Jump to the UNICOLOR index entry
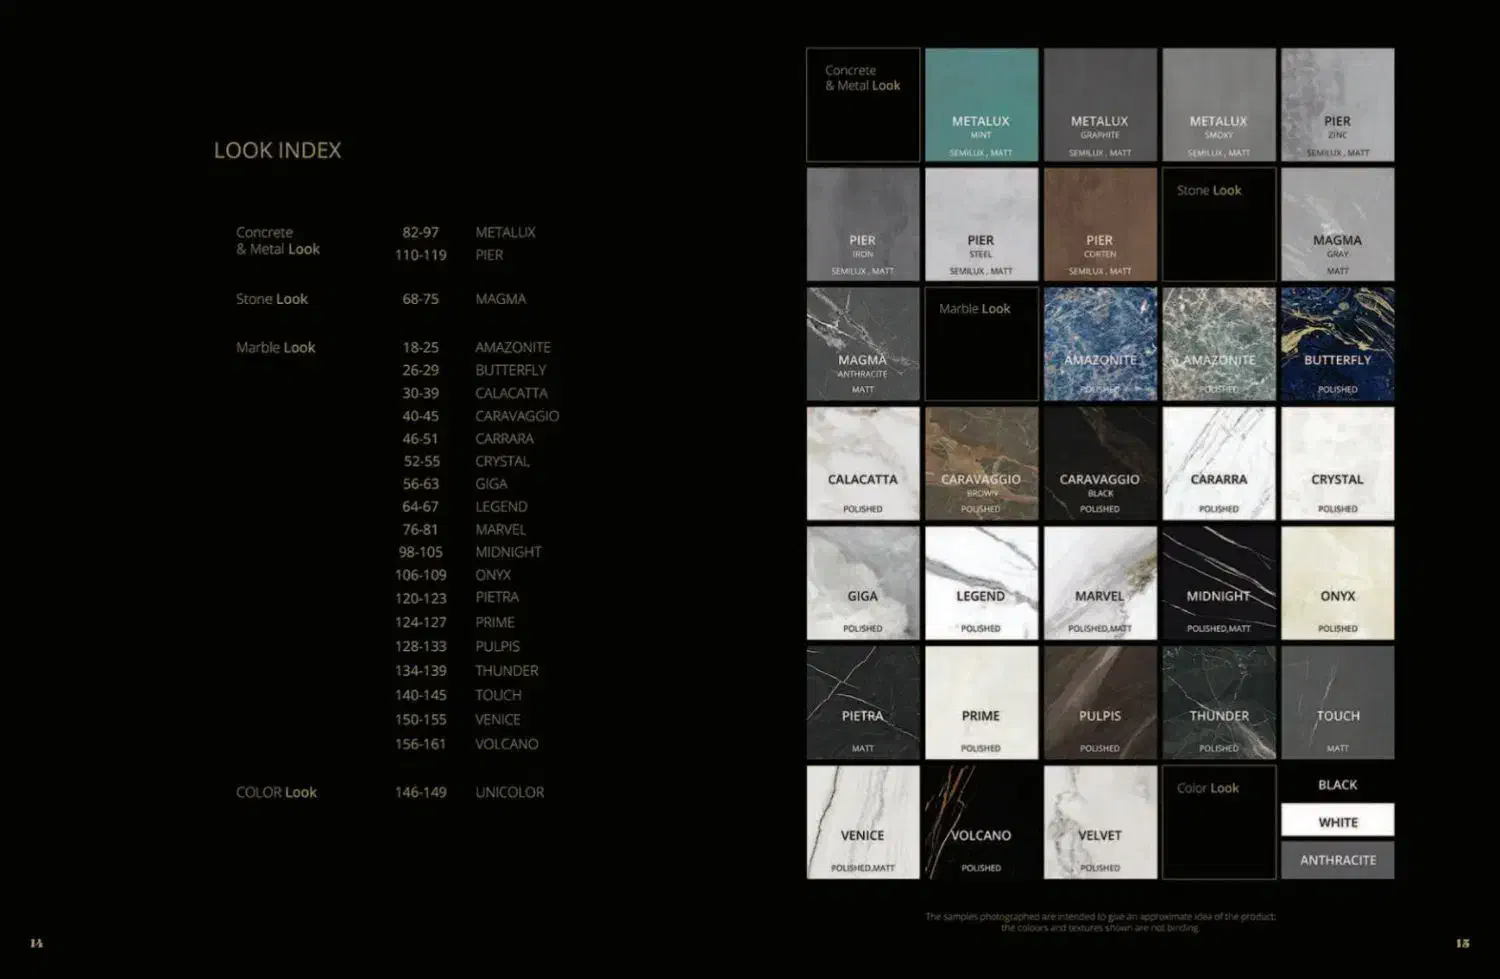The width and height of the screenshot is (1500, 979). 509,792
